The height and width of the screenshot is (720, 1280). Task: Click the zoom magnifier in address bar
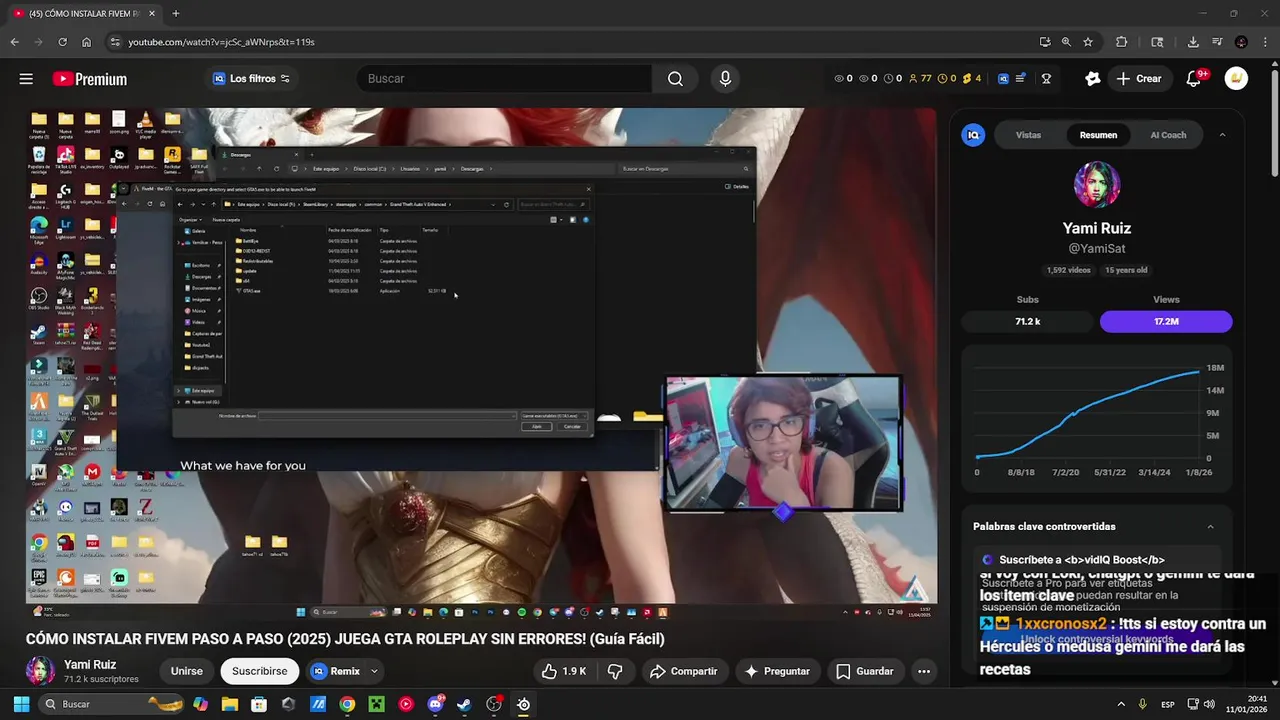1066,42
